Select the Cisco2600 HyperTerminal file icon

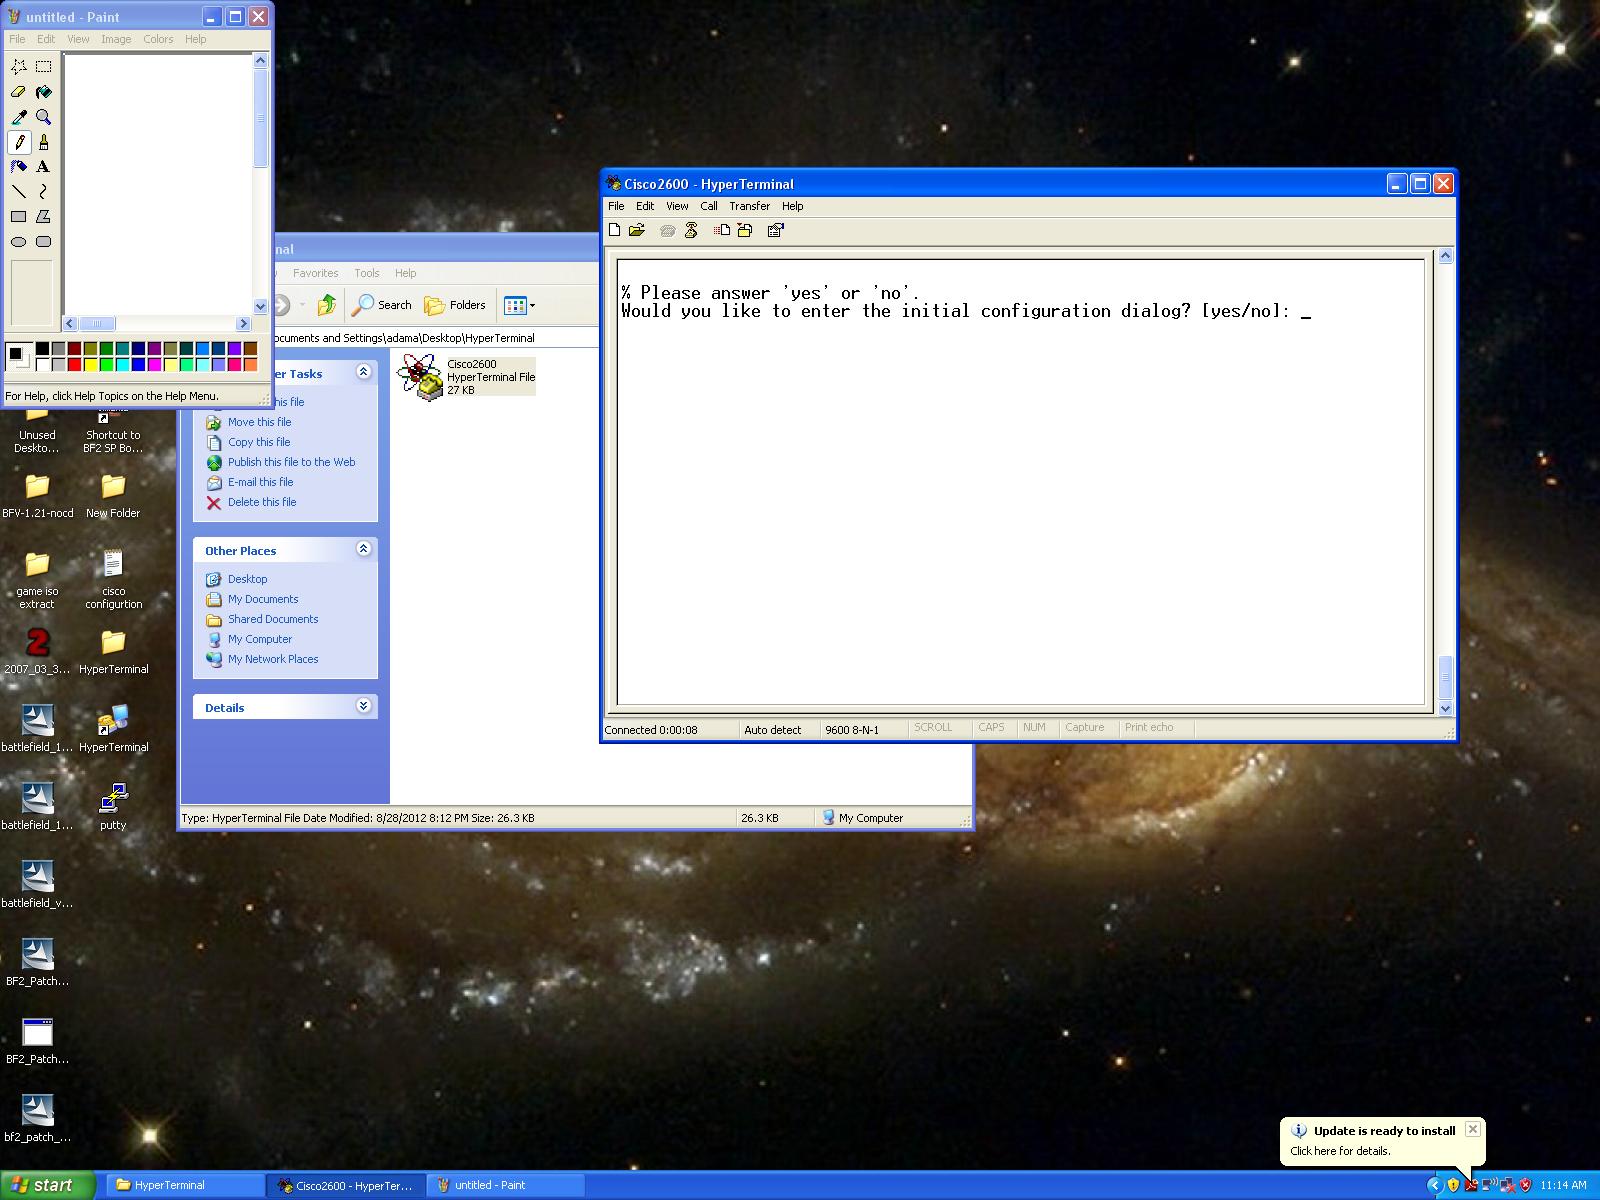click(419, 377)
